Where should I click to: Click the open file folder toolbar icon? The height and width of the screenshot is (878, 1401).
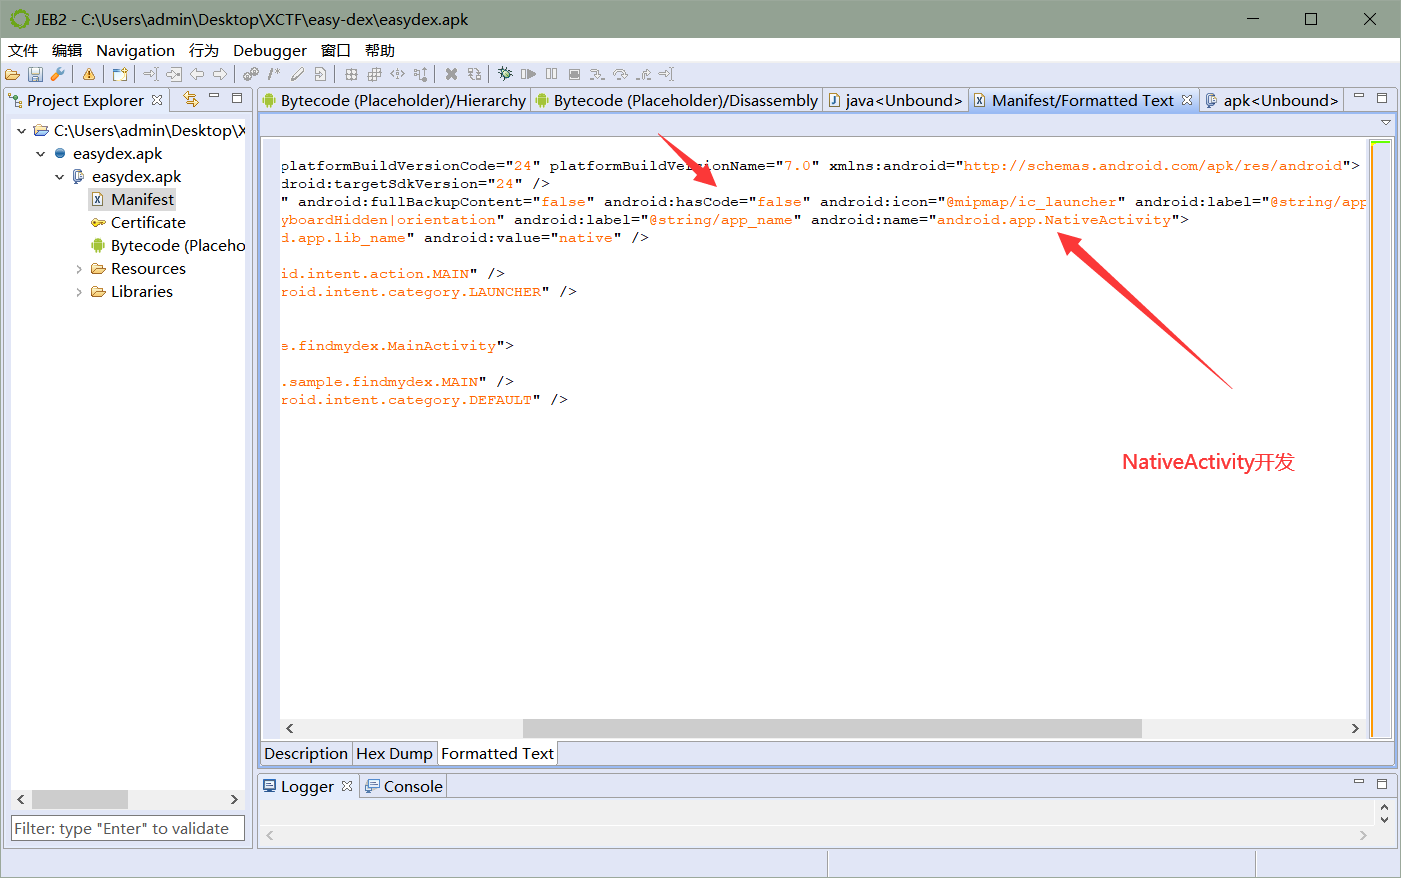point(12,74)
